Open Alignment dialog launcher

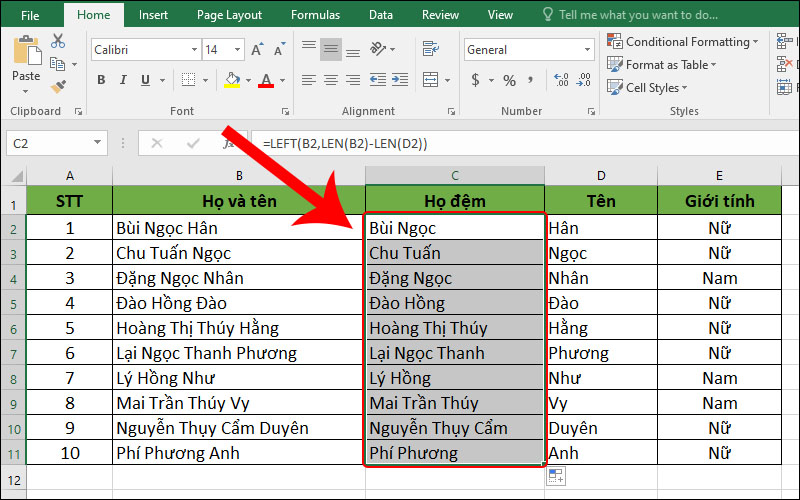pos(451,111)
